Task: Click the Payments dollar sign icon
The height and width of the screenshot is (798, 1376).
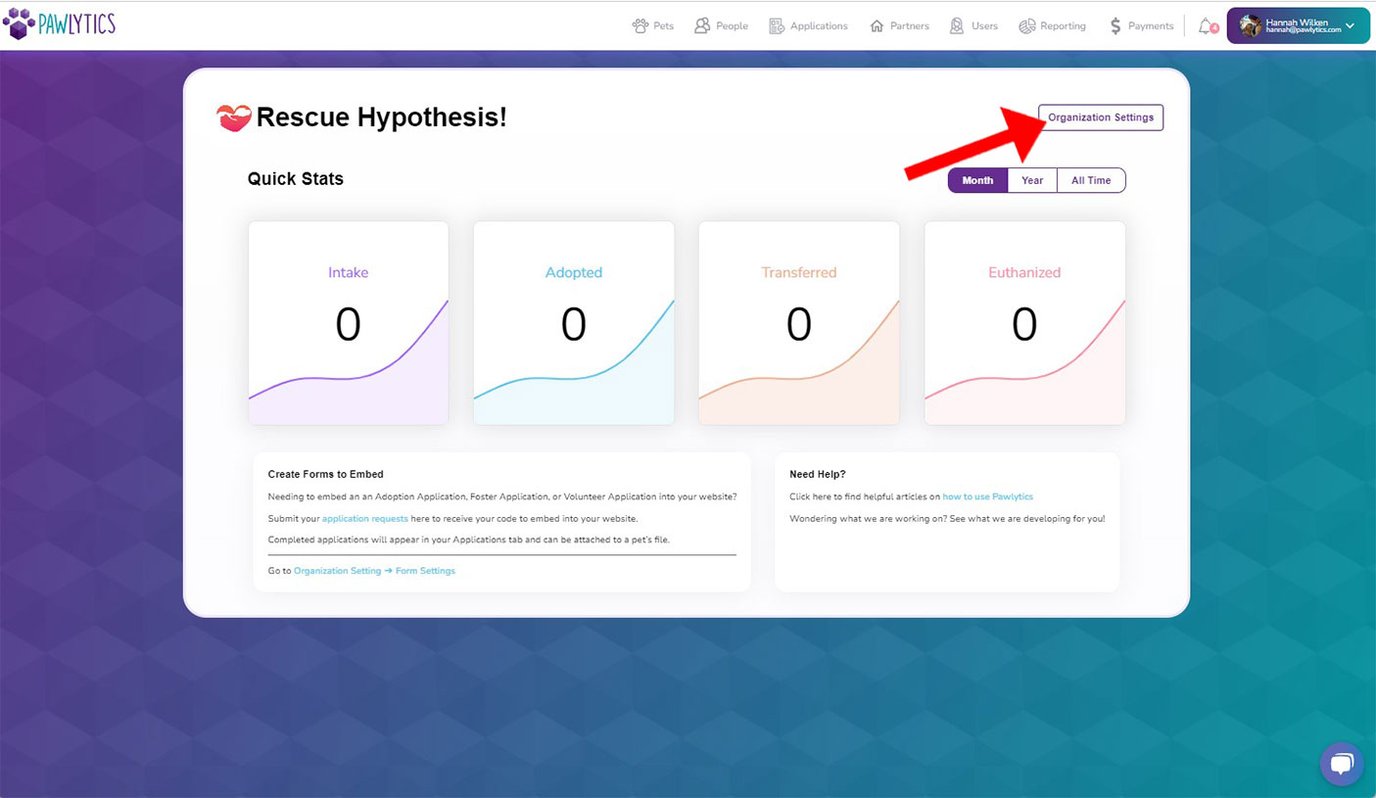Action: pyautogui.click(x=1115, y=26)
